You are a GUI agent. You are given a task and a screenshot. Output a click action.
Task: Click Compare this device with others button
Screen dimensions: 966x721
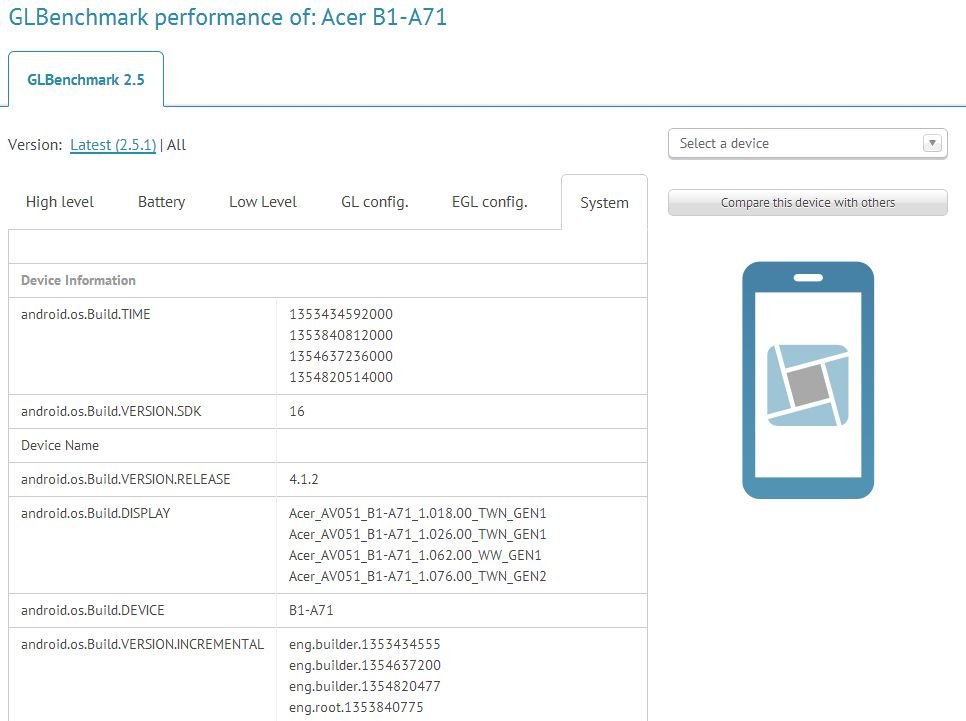[808, 203]
